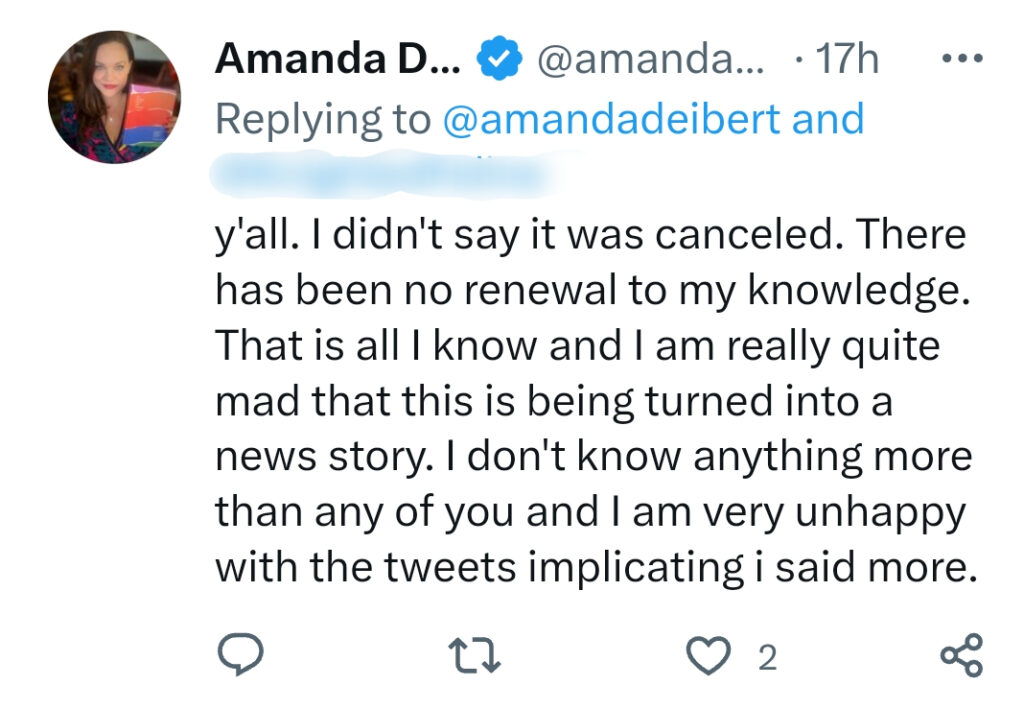Image resolution: width=1024 pixels, height=709 pixels.
Task: Open the three-dot more options menu
Action: pos(963,60)
